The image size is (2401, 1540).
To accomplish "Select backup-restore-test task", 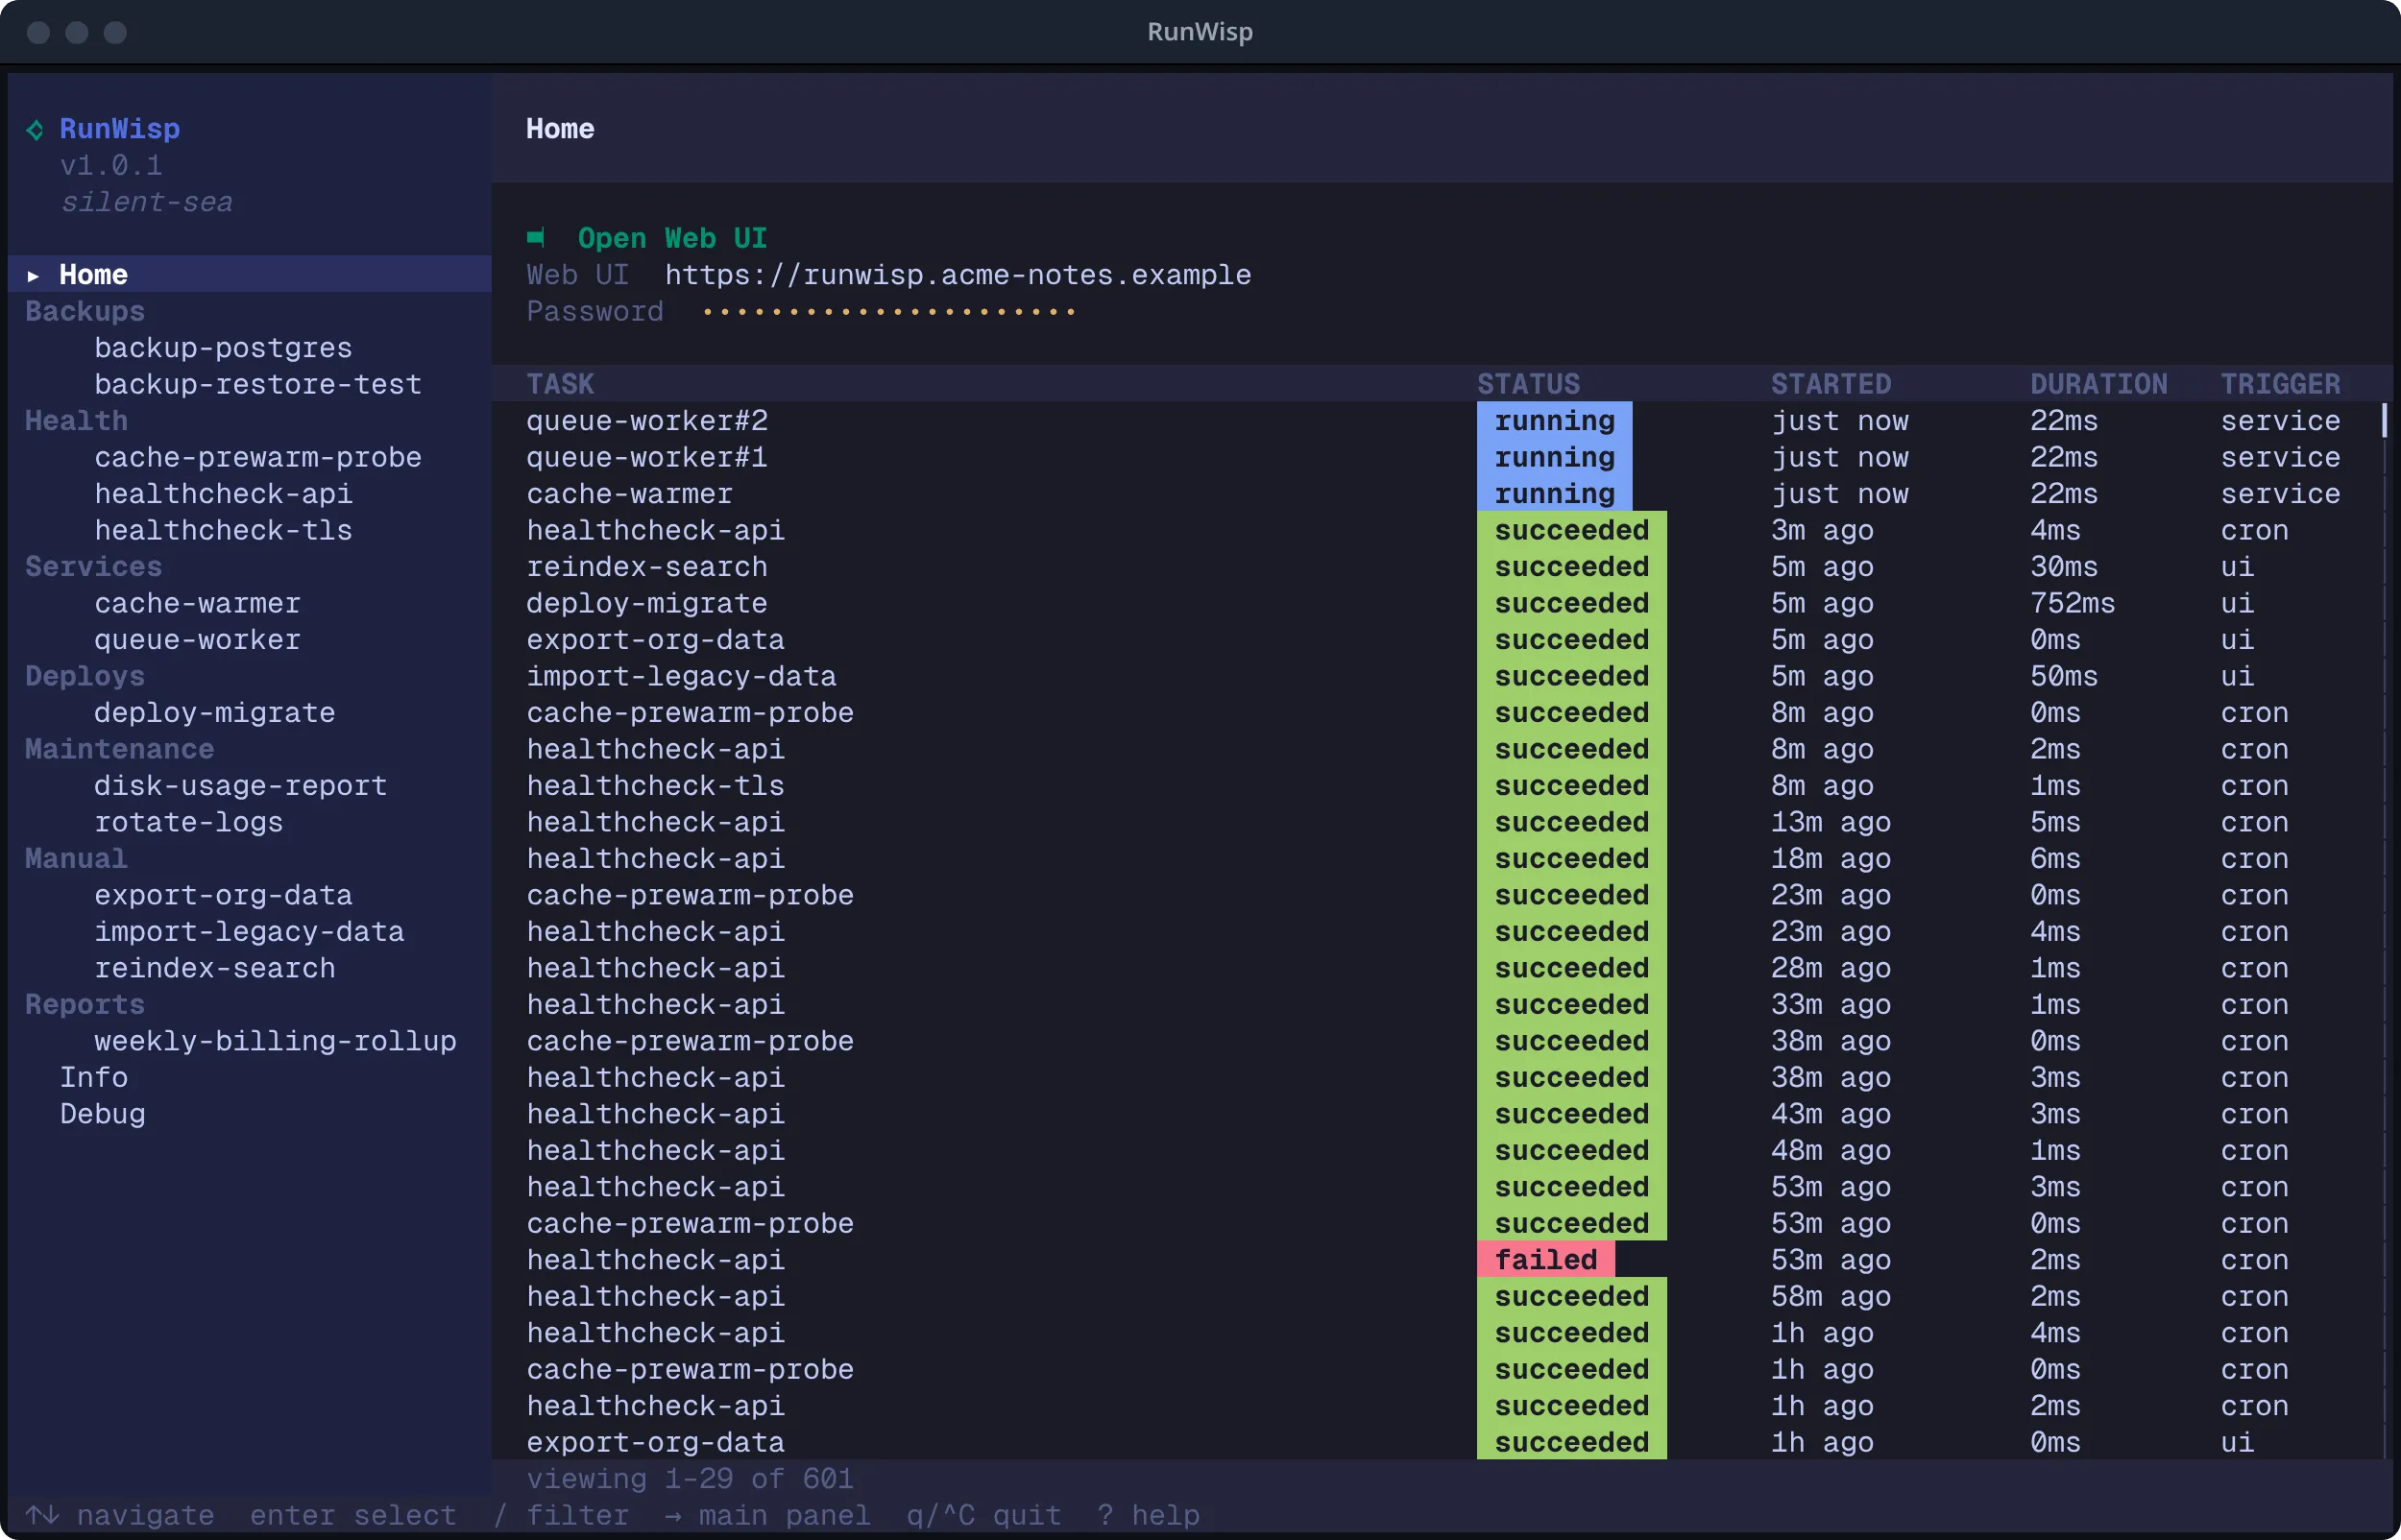I will 258,384.
